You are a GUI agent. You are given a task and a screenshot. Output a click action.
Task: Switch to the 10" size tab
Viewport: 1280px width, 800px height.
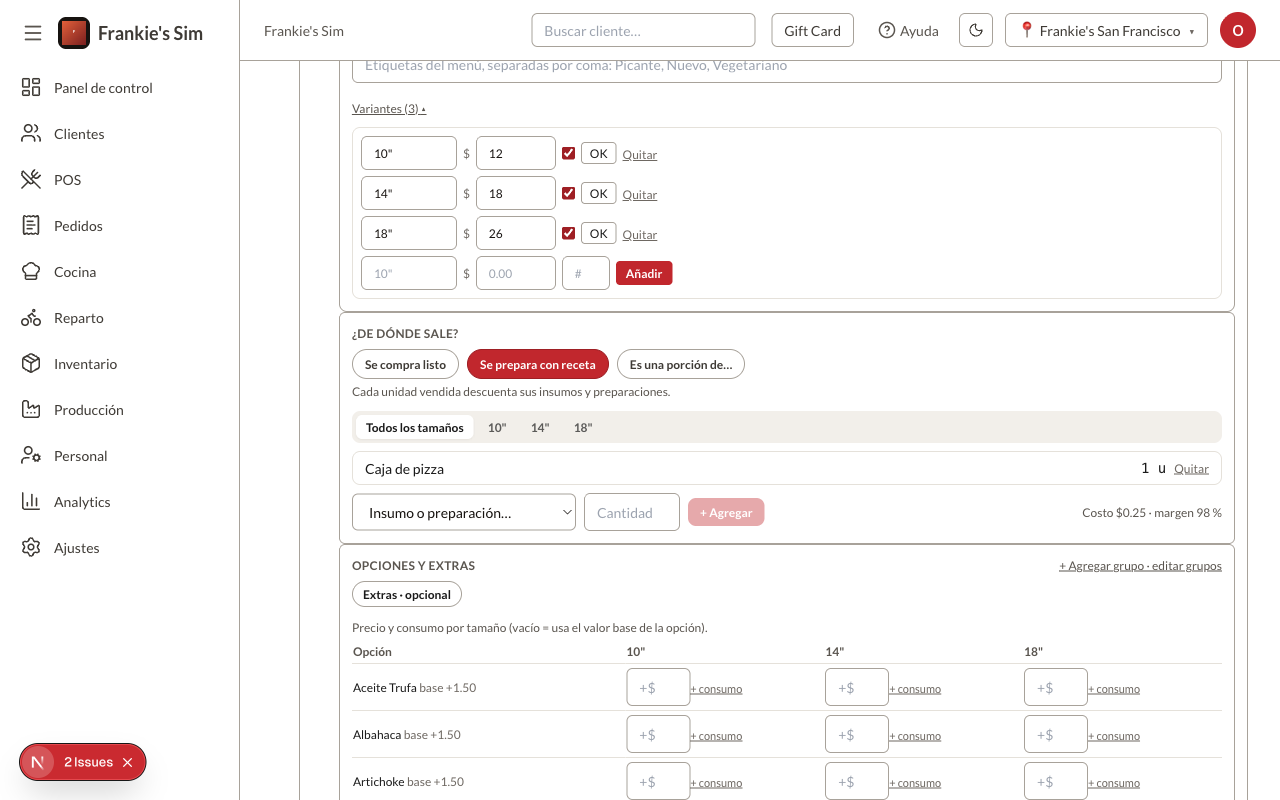click(497, 427)
